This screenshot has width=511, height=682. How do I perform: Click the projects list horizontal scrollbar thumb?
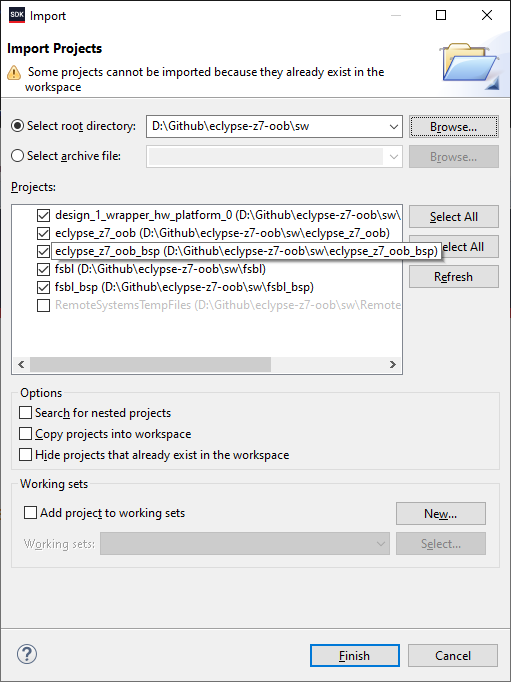click(x=150, y=364)
